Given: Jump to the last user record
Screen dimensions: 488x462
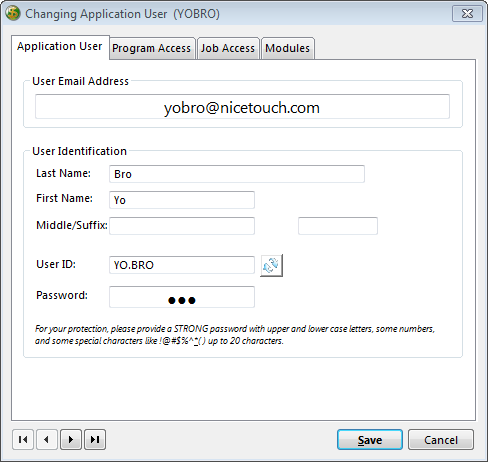Looking at the screenshot, I should (x=95, y=439).
